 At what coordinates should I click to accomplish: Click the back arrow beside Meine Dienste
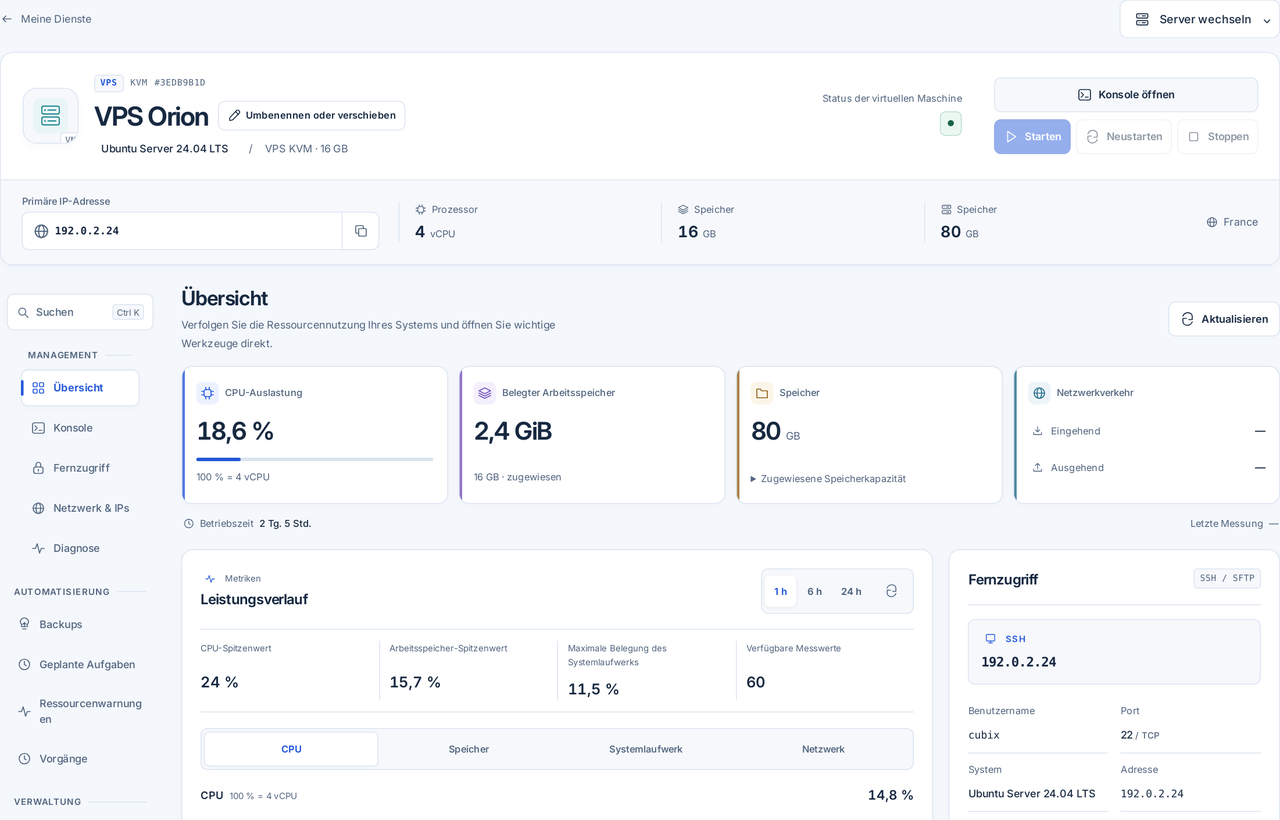coord(7,19)
